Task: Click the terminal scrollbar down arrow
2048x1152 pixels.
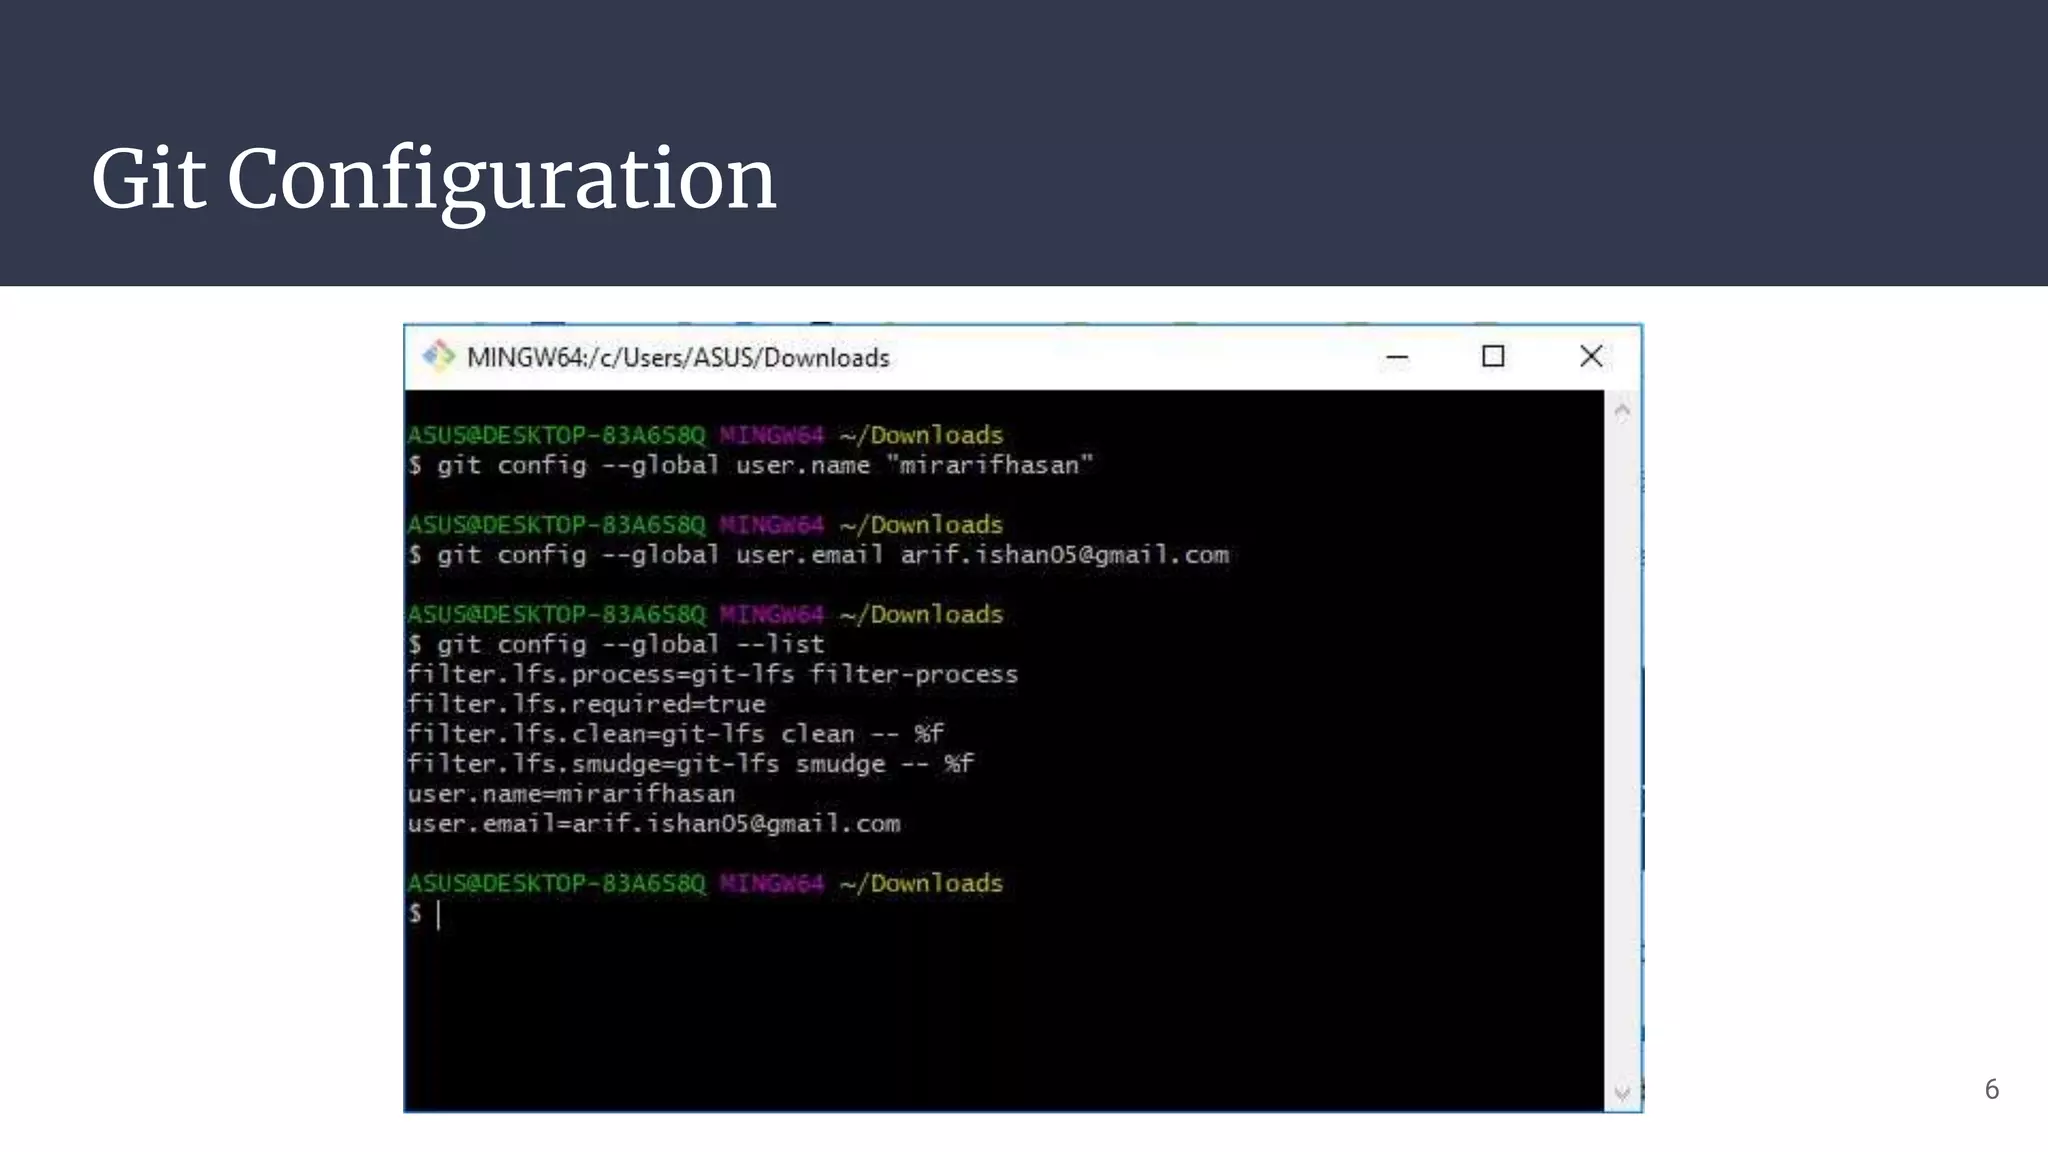Action: (1622, 1092)
